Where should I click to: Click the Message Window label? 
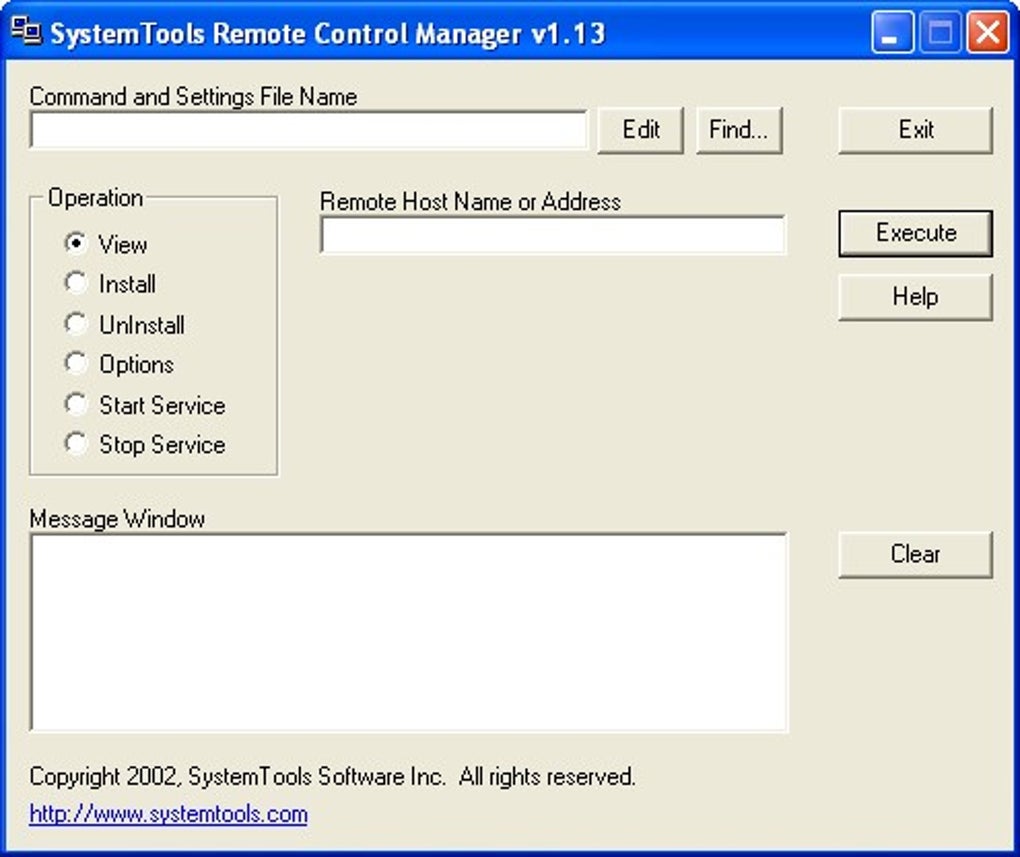click(117, 519)
